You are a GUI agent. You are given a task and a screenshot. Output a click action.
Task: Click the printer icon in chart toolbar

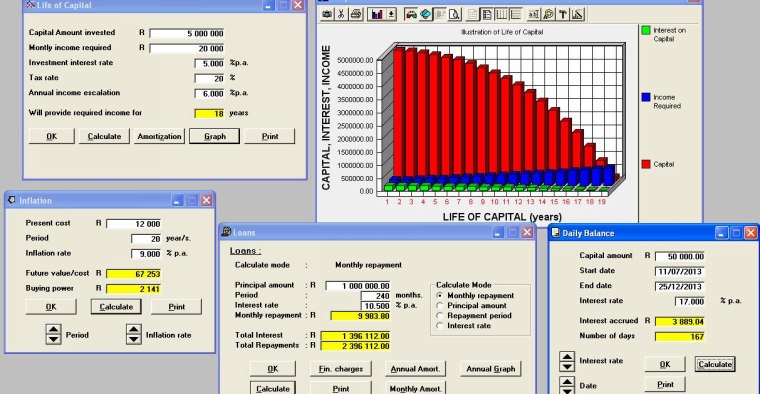(x=356, y=14)
